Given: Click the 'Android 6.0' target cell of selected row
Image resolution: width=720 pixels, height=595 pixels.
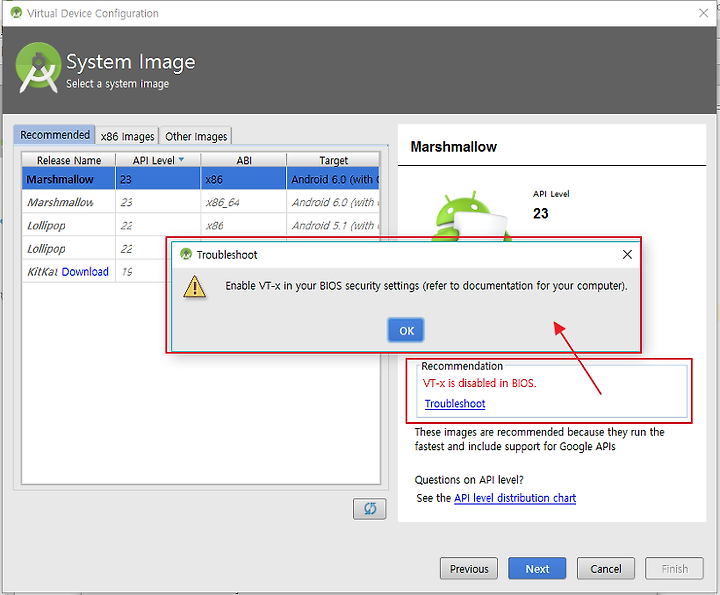Looking at the screenshot, I should coord(333,179).
